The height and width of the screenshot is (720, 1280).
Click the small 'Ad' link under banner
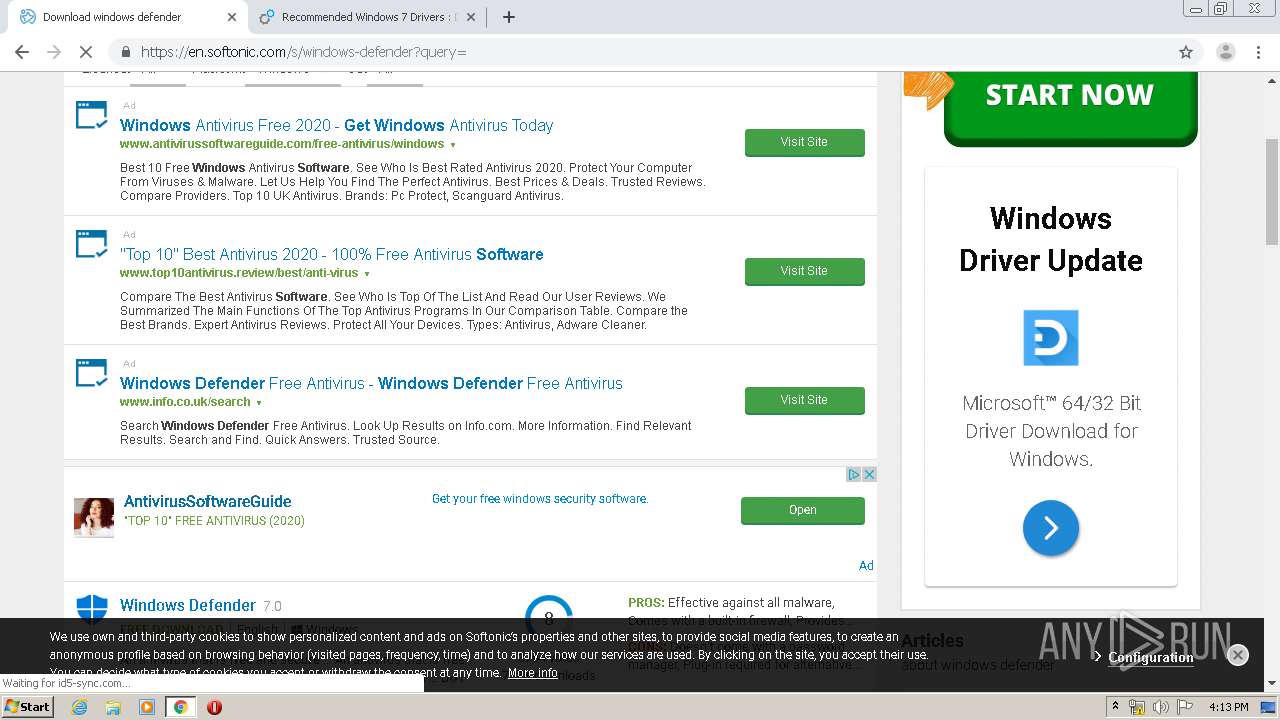[x=866, y=565]
